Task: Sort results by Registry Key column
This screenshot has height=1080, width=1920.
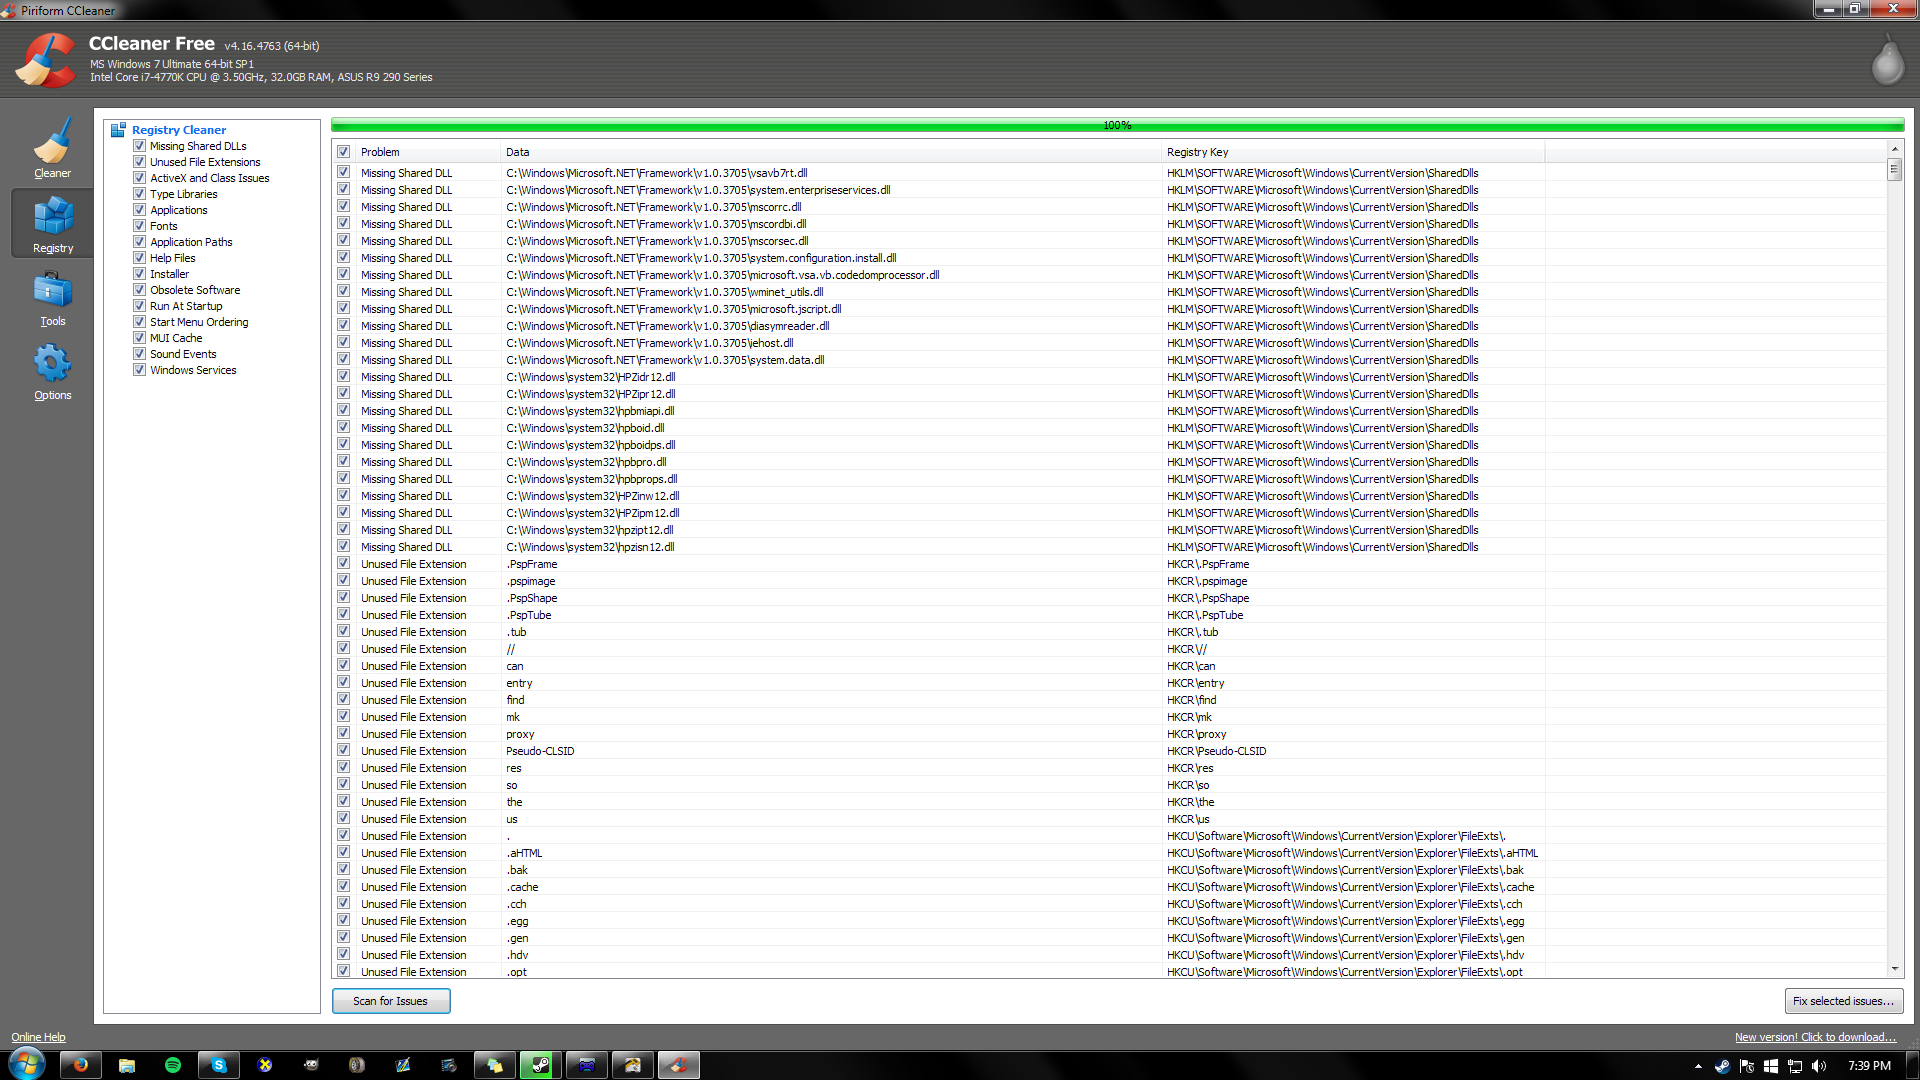Action: point(1353,152)
